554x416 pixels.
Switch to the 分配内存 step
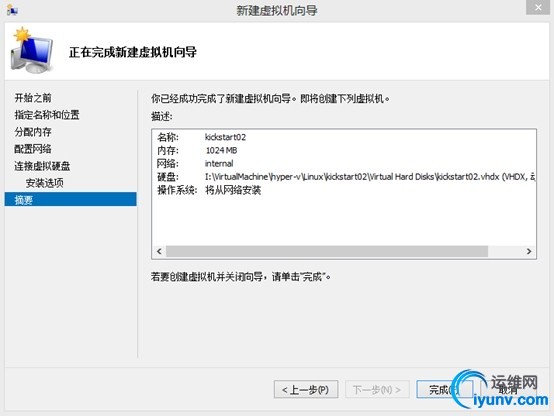click(x=33, y=132)
